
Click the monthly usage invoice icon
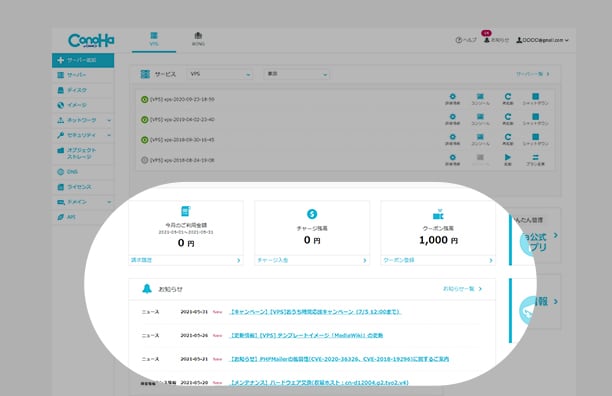(186, 211)
